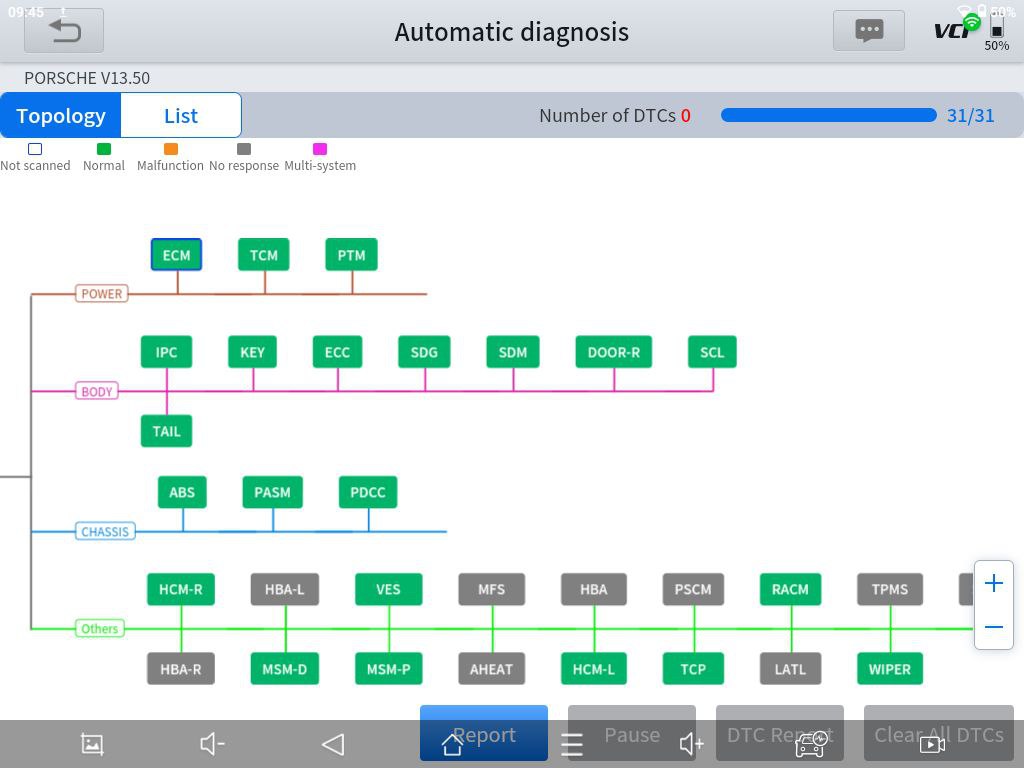This screenshot has height=768, width=1024.
Task: Open the feedback message icon
Action: (868, 31)
